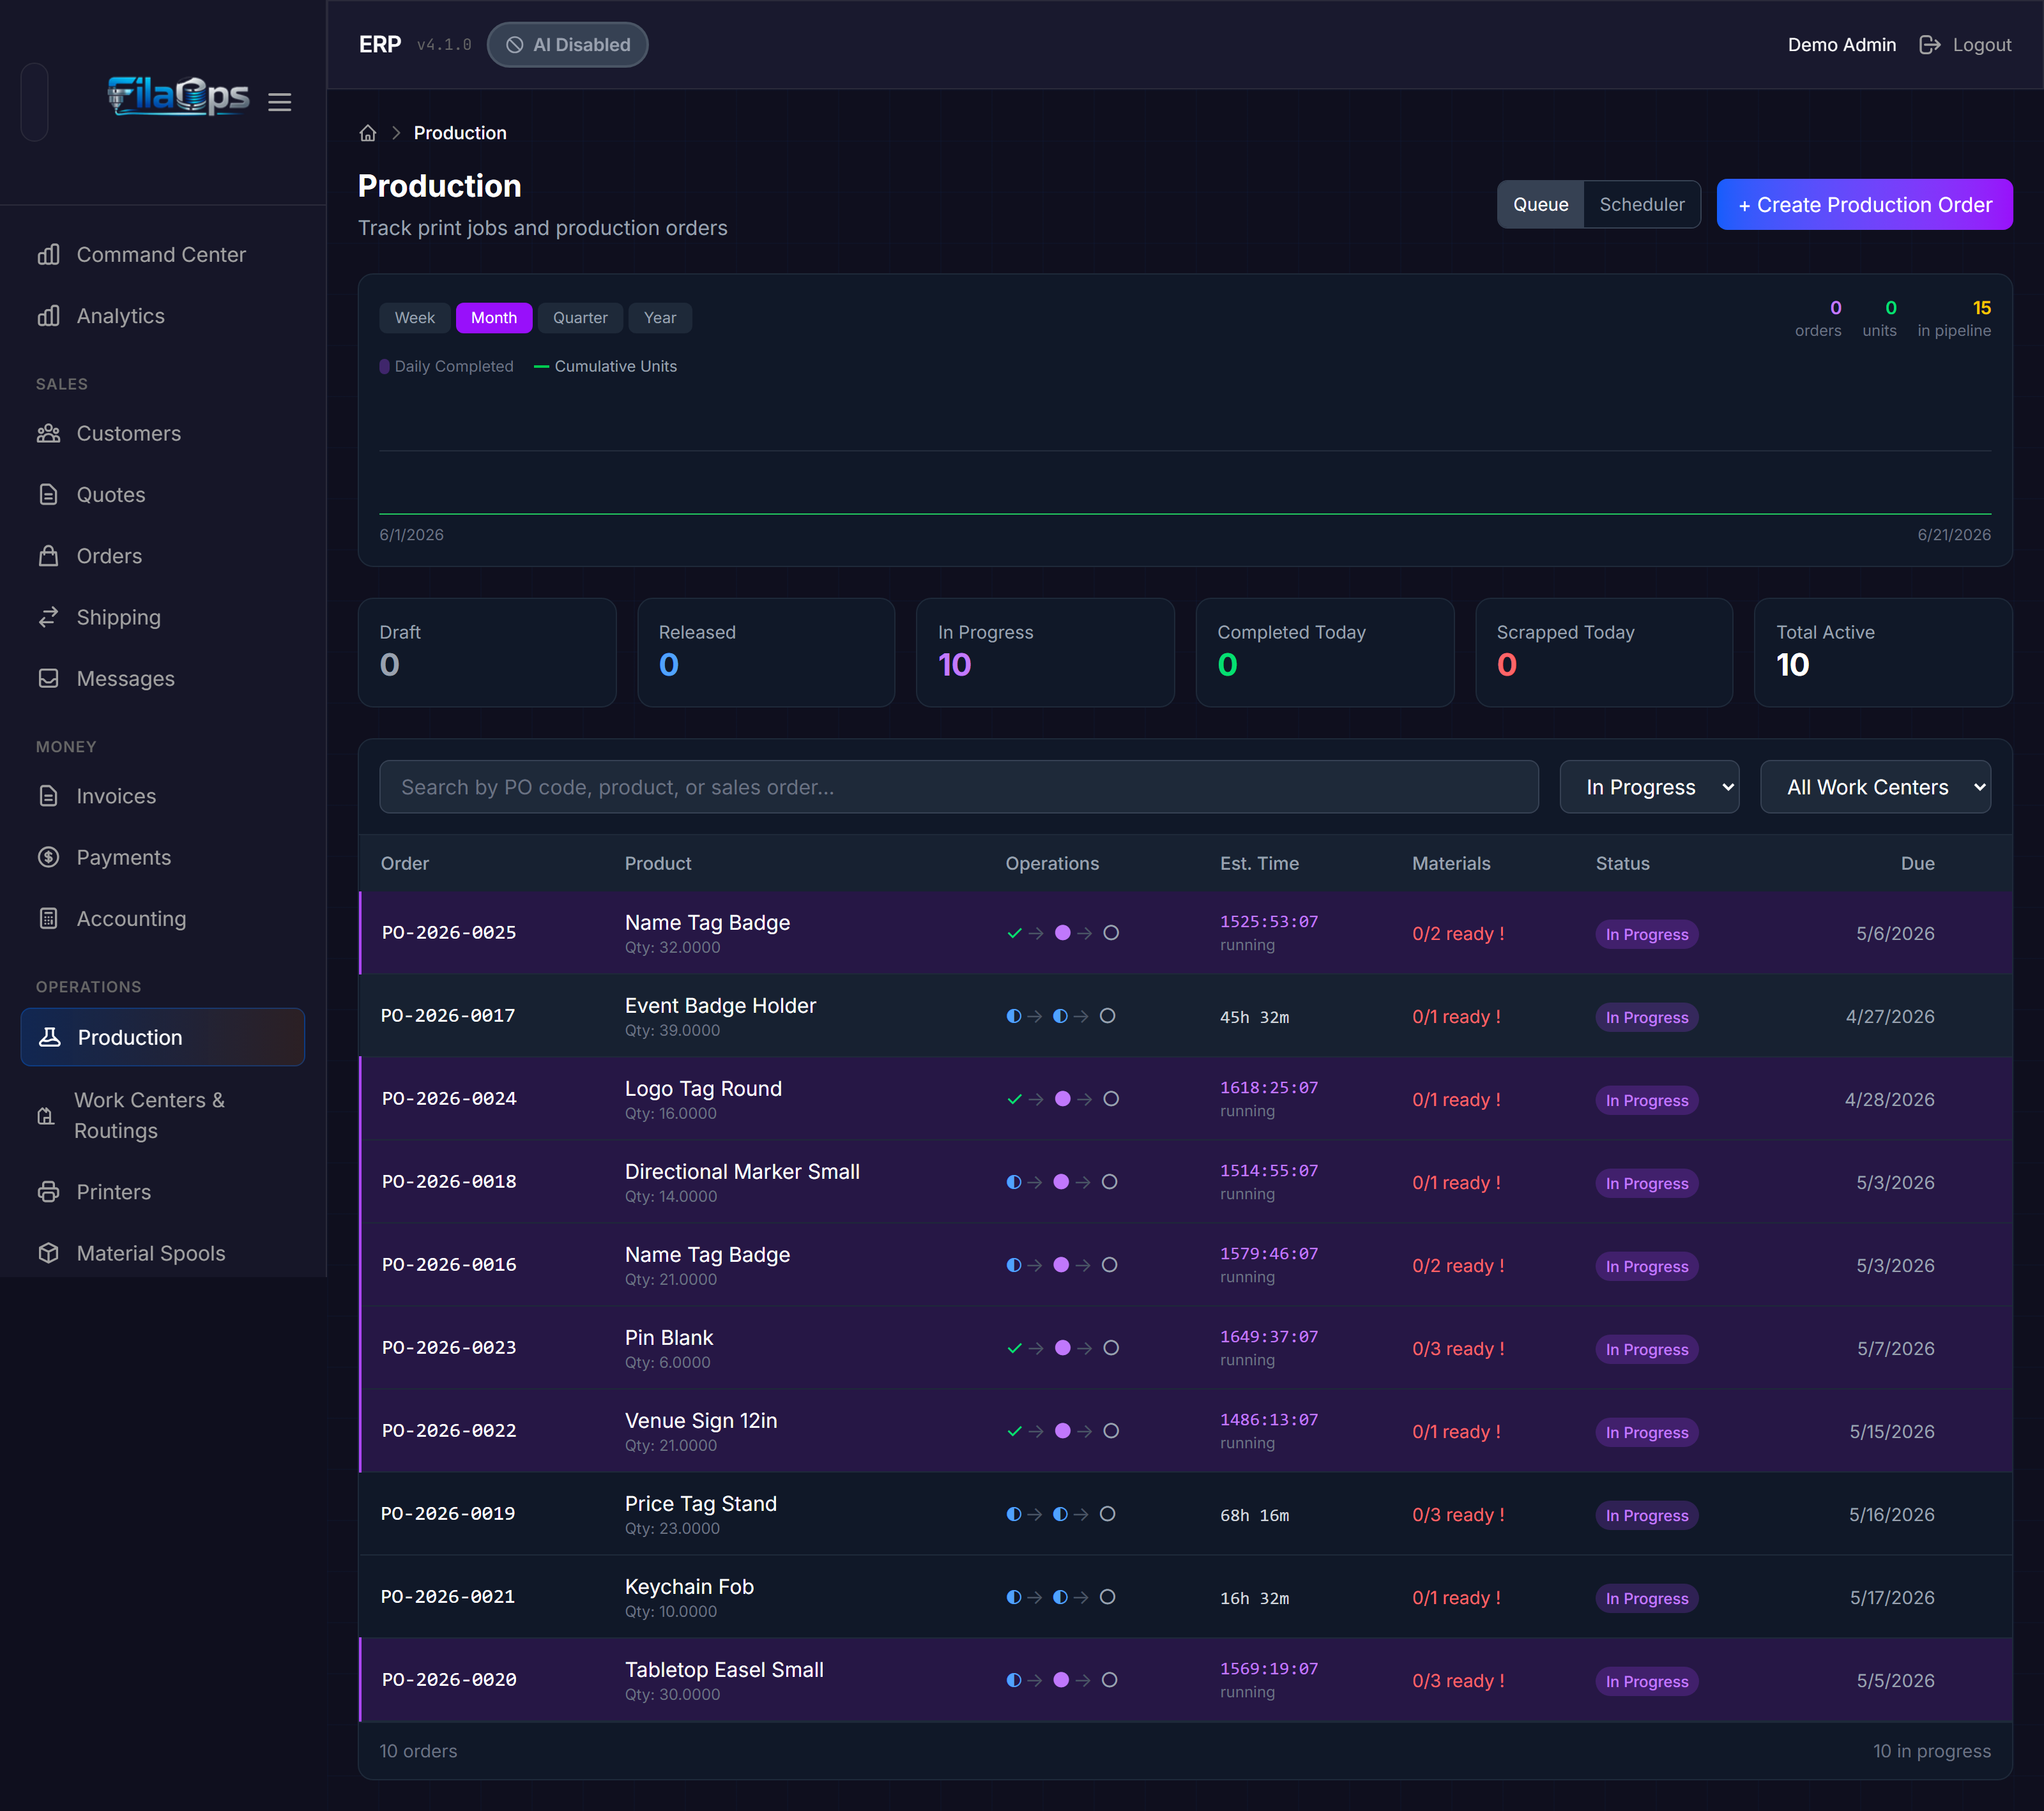Click 0/3 ready materials for PO-2026-0019
Viewport: 2044px width, 1811px height.
pos(1458,1515)
